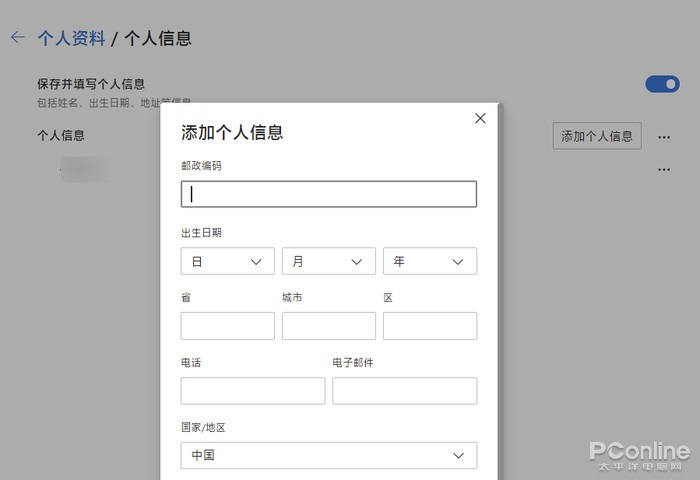
Task: Select the blurred saved profile entry
Action: click(85, 169)
